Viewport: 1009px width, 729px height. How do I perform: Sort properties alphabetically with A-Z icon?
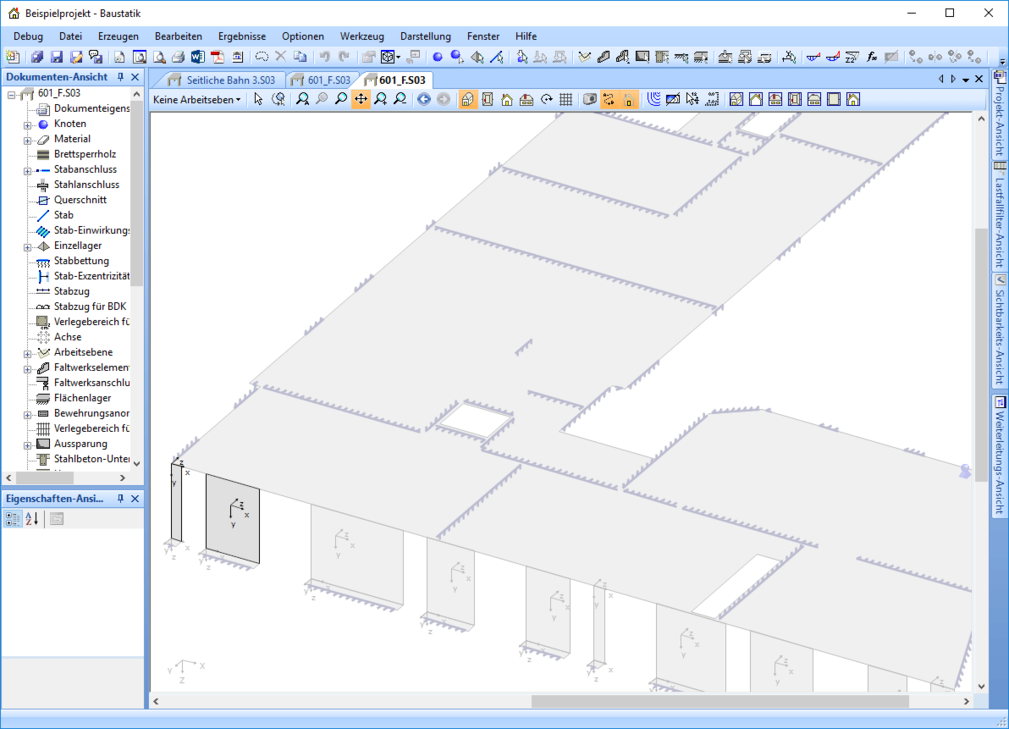(31, 518)
